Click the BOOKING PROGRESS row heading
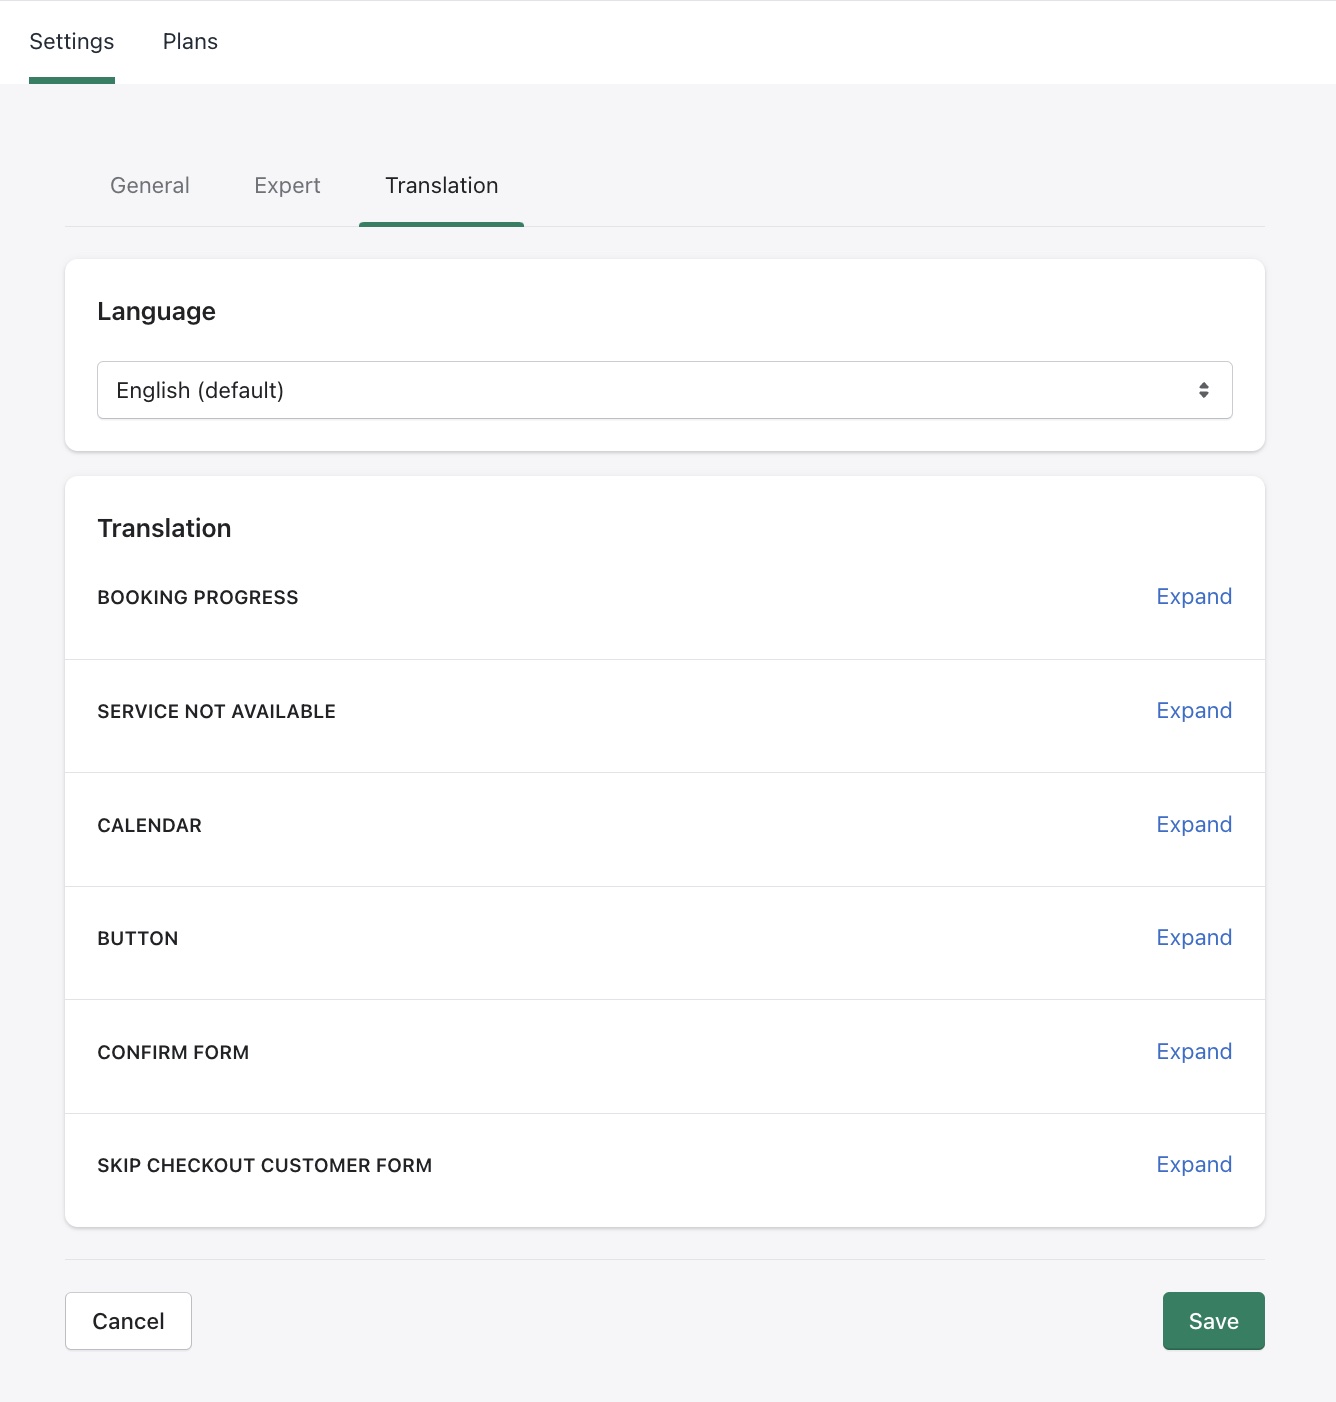 [198, 598]
